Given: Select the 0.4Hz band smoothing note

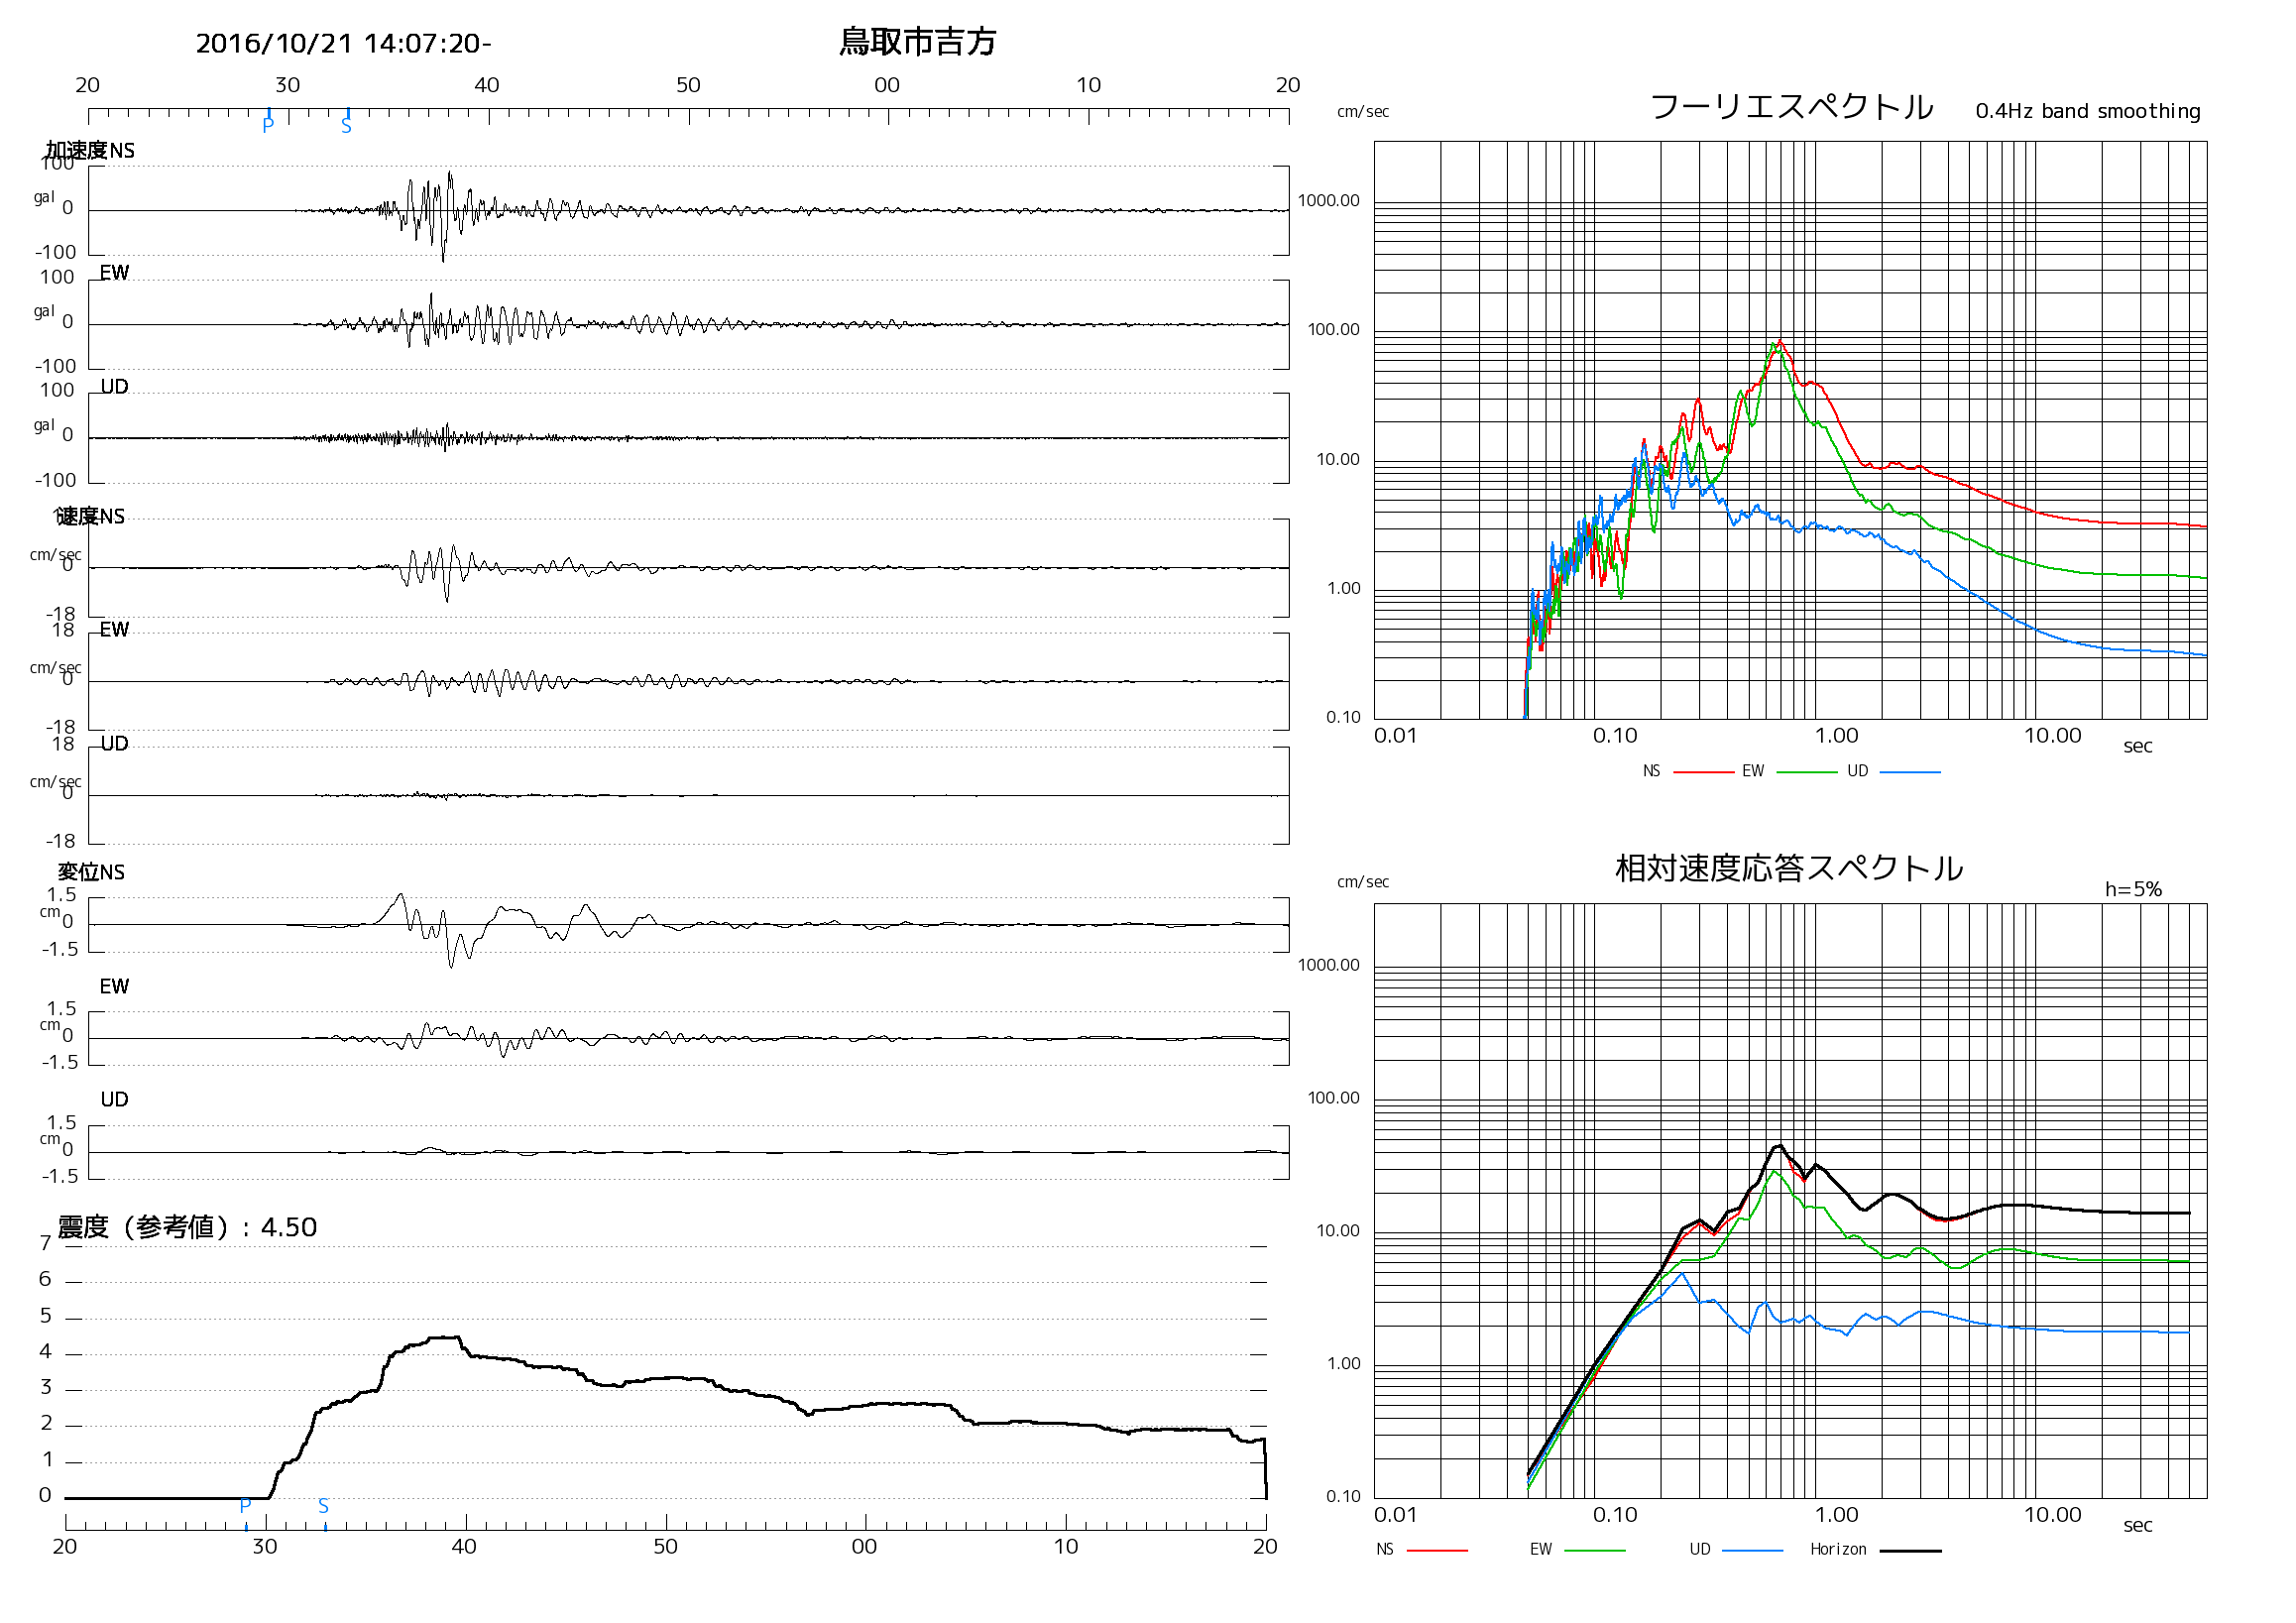Looking at the screenshot, I should click(x=2088, y=111).
